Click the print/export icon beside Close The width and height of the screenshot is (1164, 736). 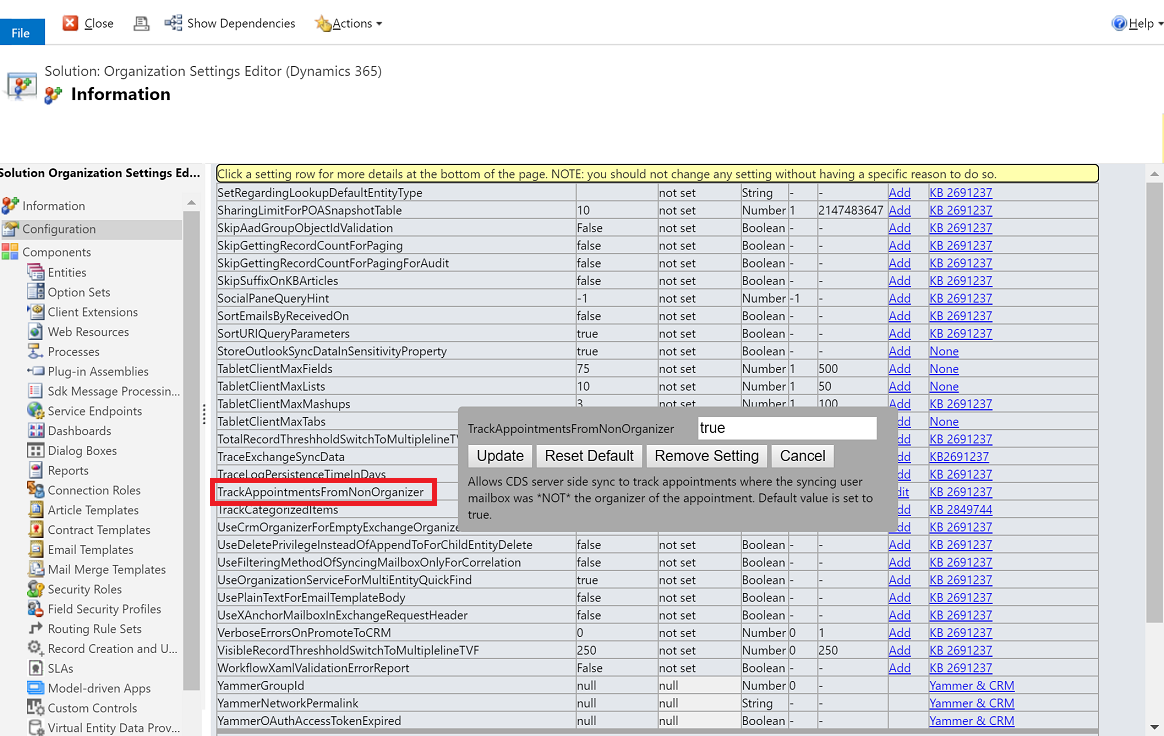[140, 24]
